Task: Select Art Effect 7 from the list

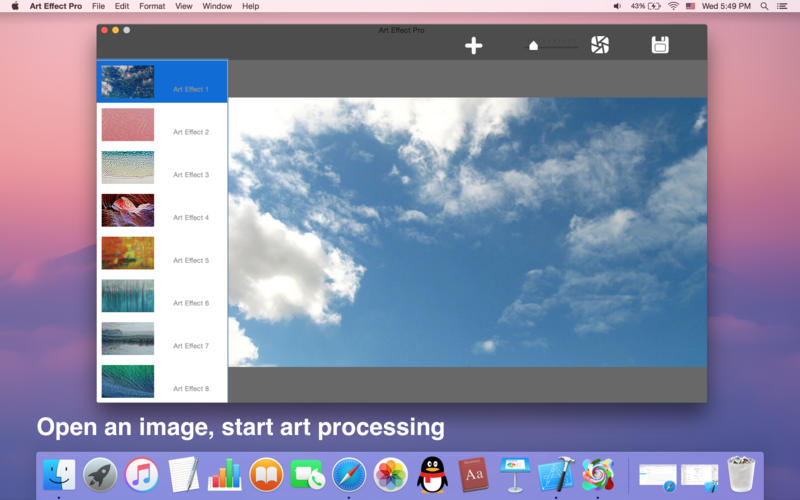Action: pyautogui.click(x=128, y=339)
